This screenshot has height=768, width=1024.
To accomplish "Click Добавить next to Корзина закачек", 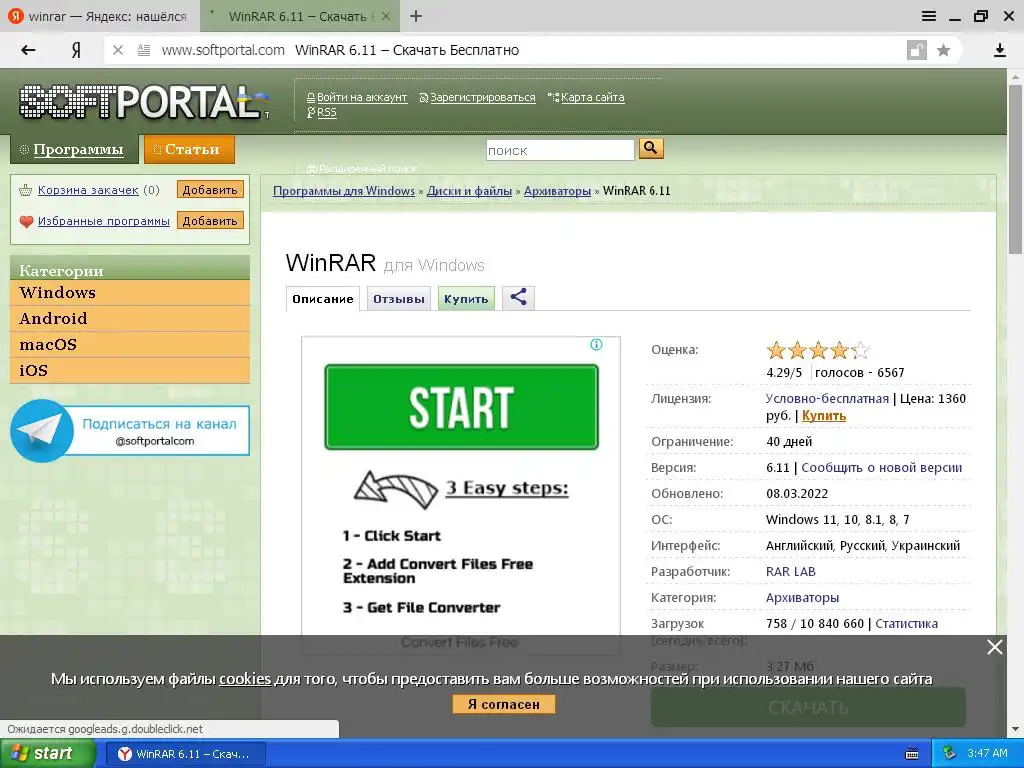I will point(210,190).
